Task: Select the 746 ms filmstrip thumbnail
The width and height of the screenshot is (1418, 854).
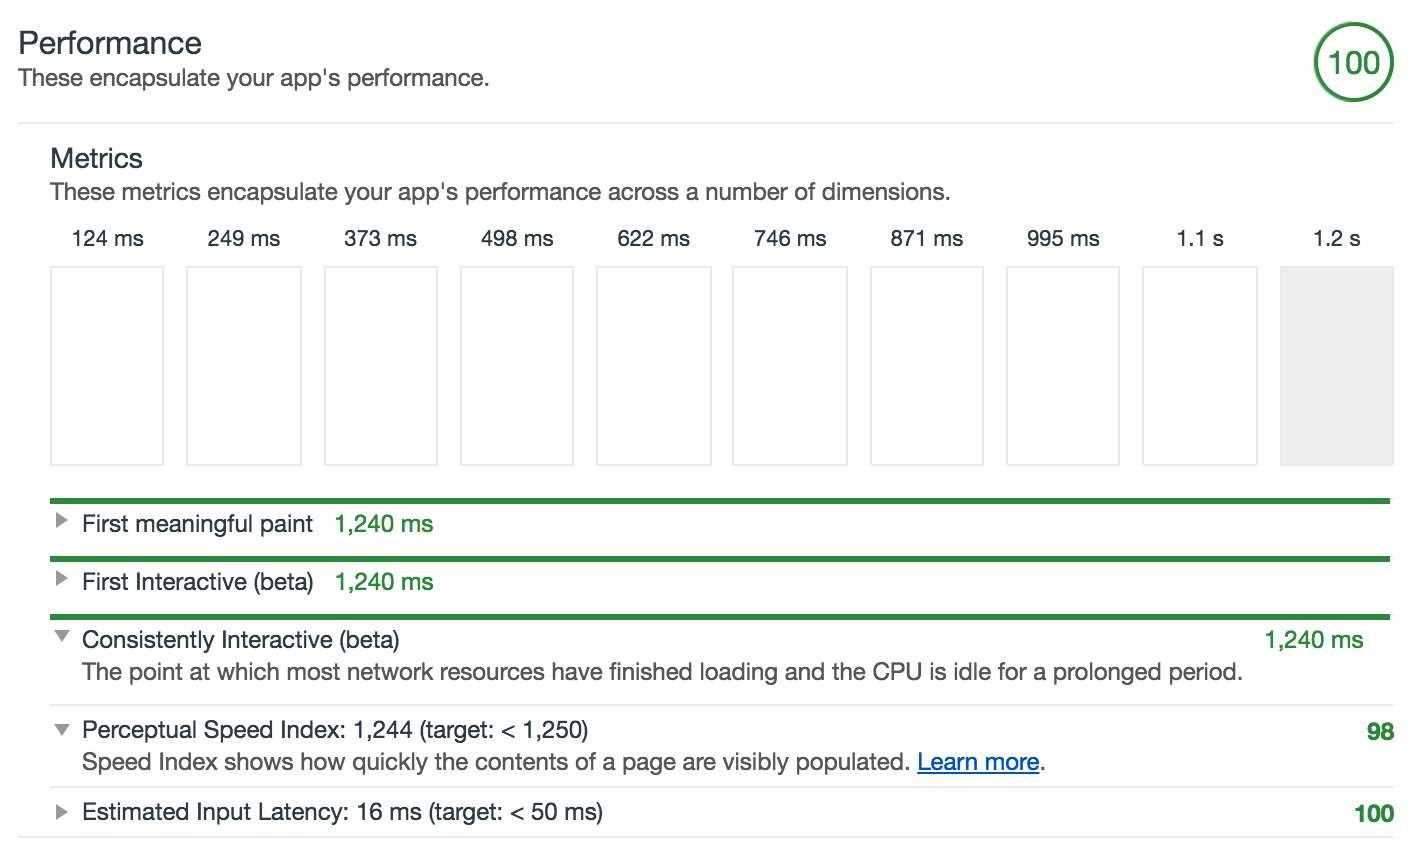Action: (x=790, y=365)
